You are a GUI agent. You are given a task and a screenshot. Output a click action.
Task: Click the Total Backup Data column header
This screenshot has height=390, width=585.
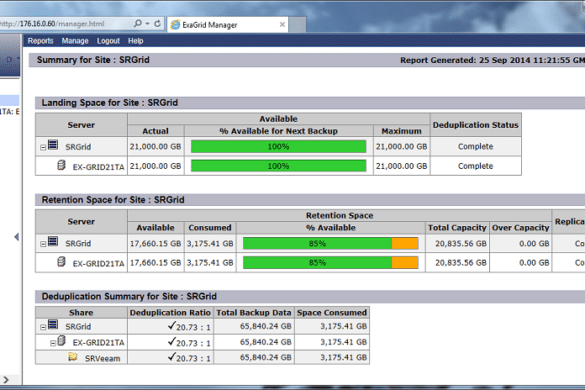254,313
